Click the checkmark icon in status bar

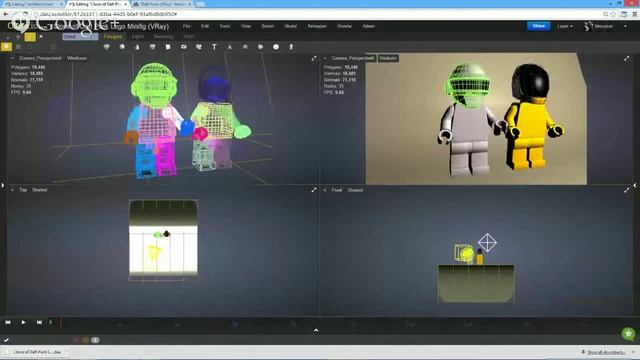7,340
